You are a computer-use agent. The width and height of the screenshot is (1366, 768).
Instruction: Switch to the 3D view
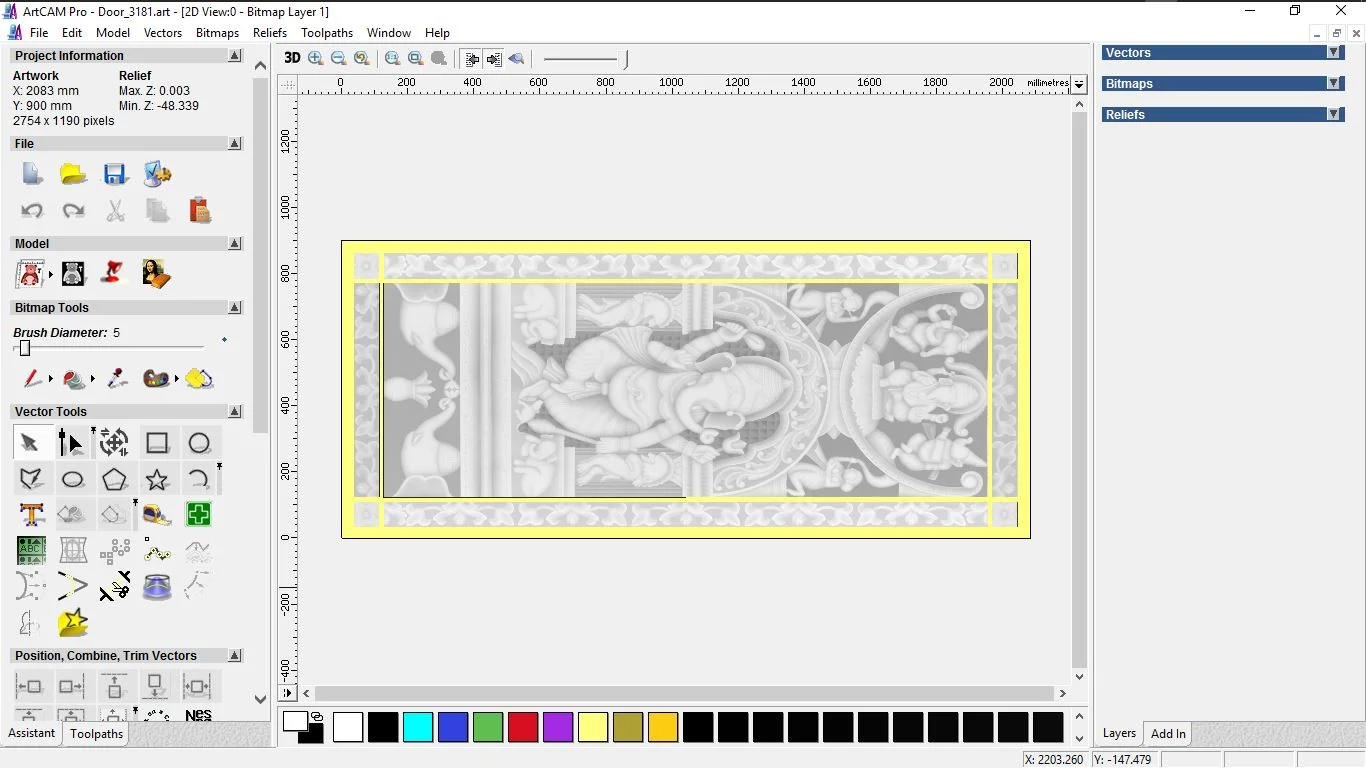[x=292, y=58]
